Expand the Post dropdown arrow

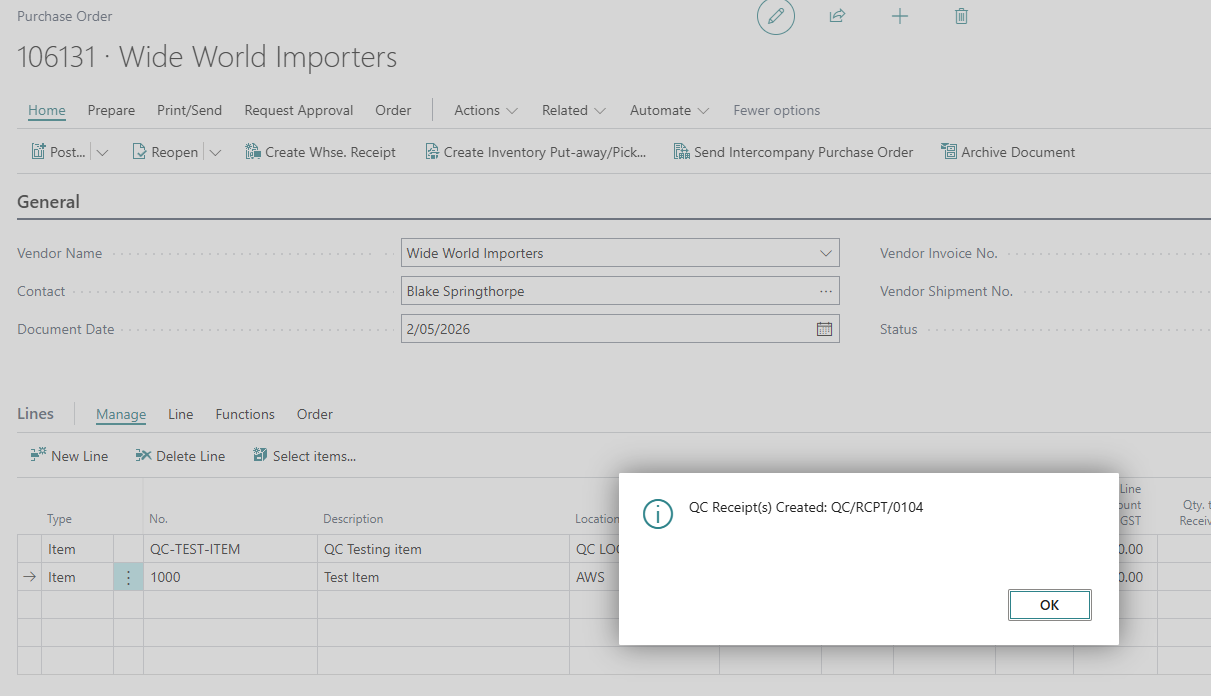[x=102, y=152]
